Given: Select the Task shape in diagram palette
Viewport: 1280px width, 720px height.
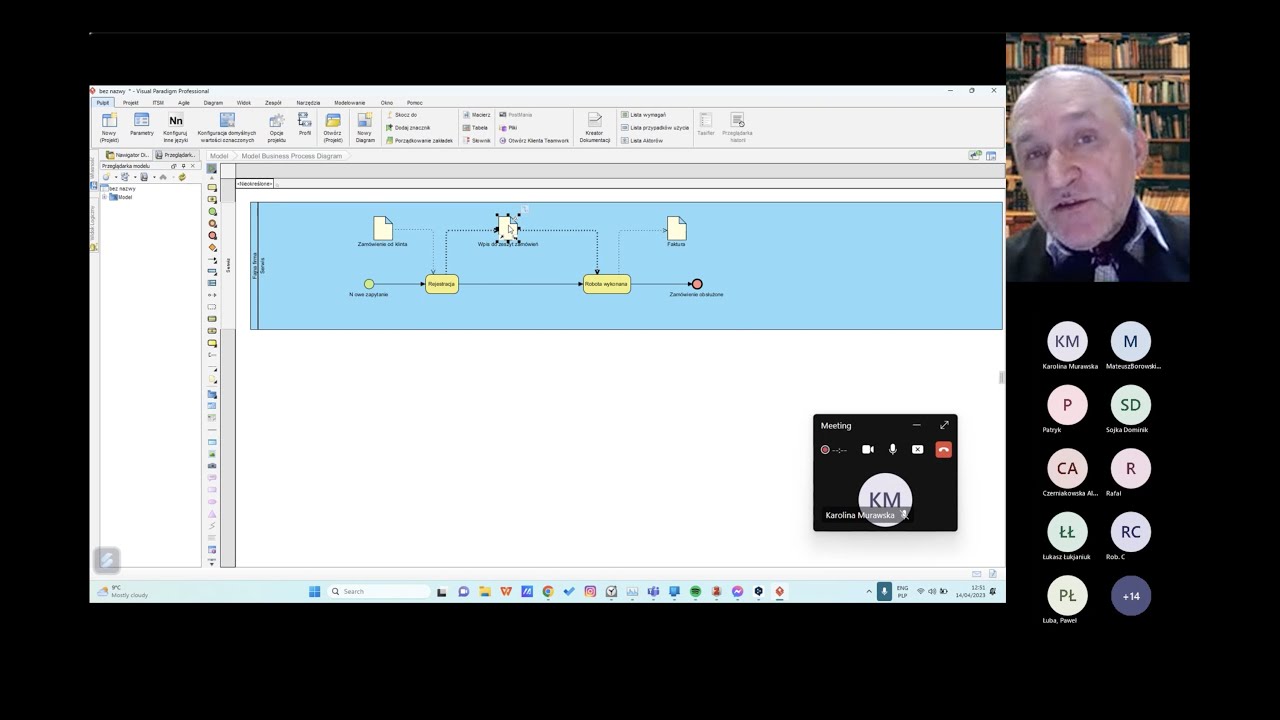Looking at the screenshot, I should pyautogui.click(x=212, y=188).
